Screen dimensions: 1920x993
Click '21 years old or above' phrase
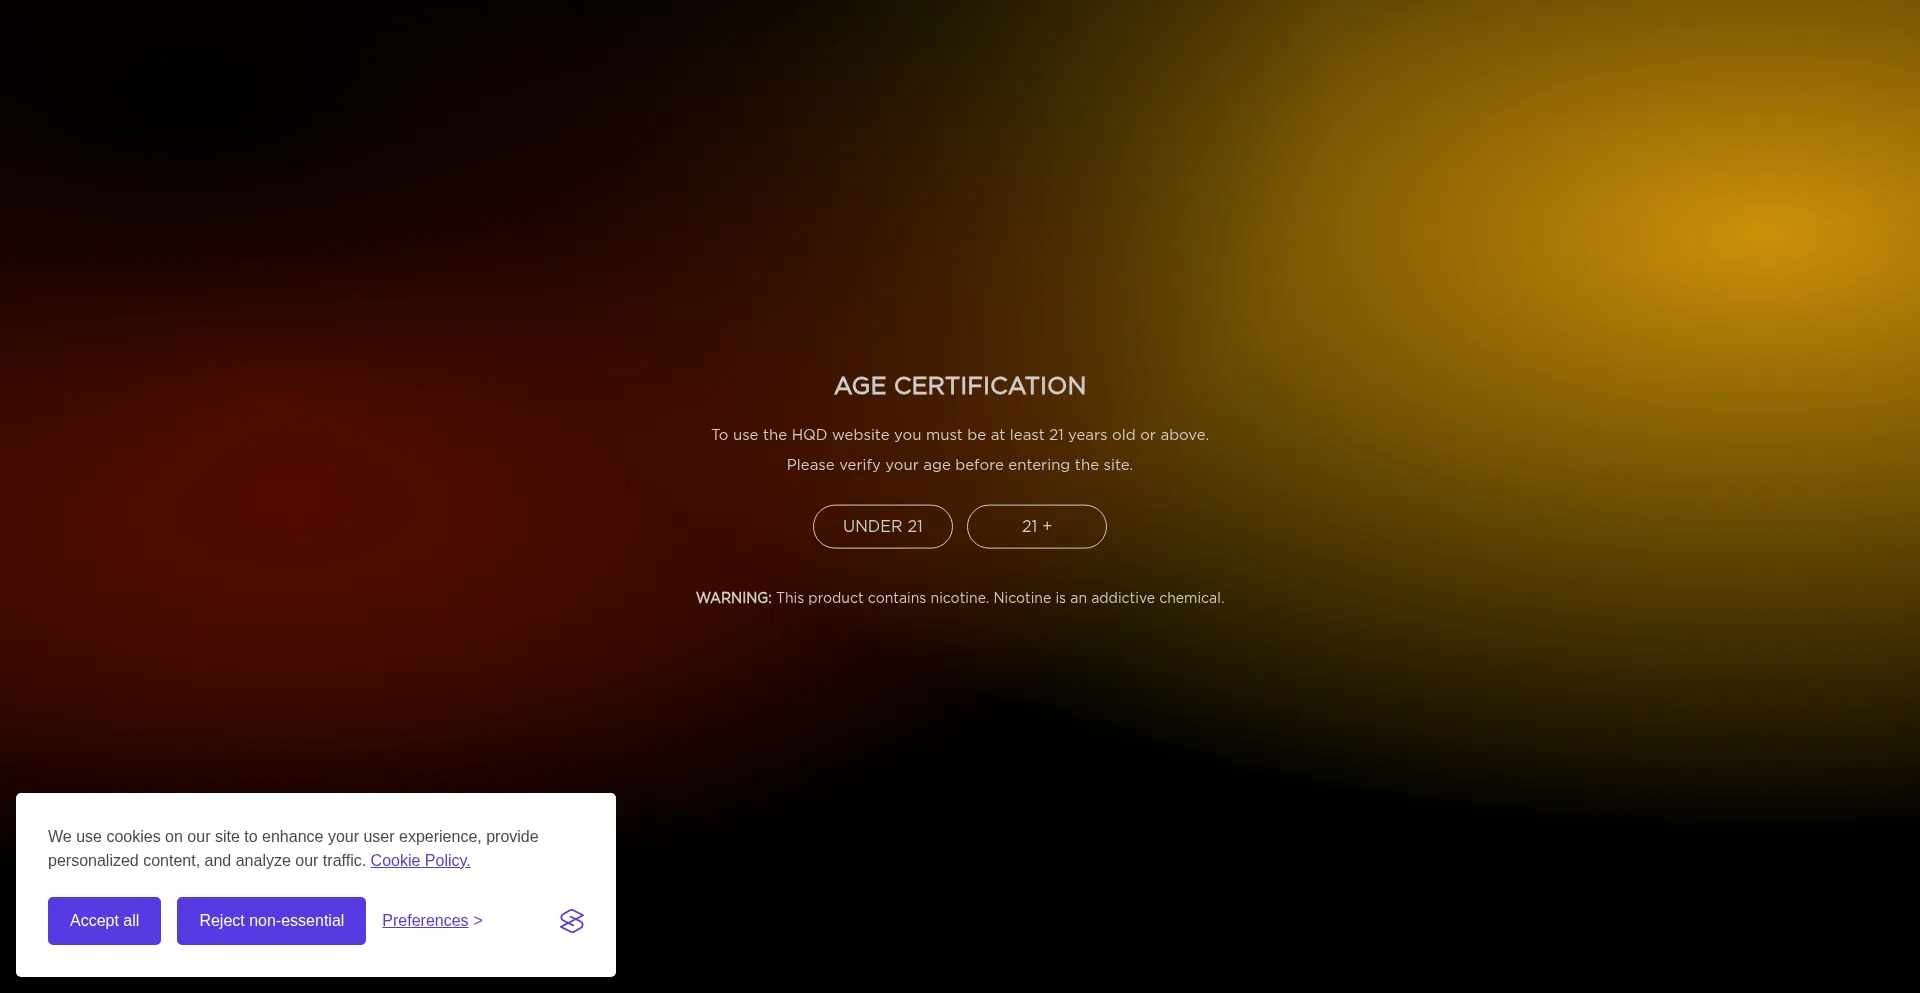pyautogui.click(x=1128, y=435)
